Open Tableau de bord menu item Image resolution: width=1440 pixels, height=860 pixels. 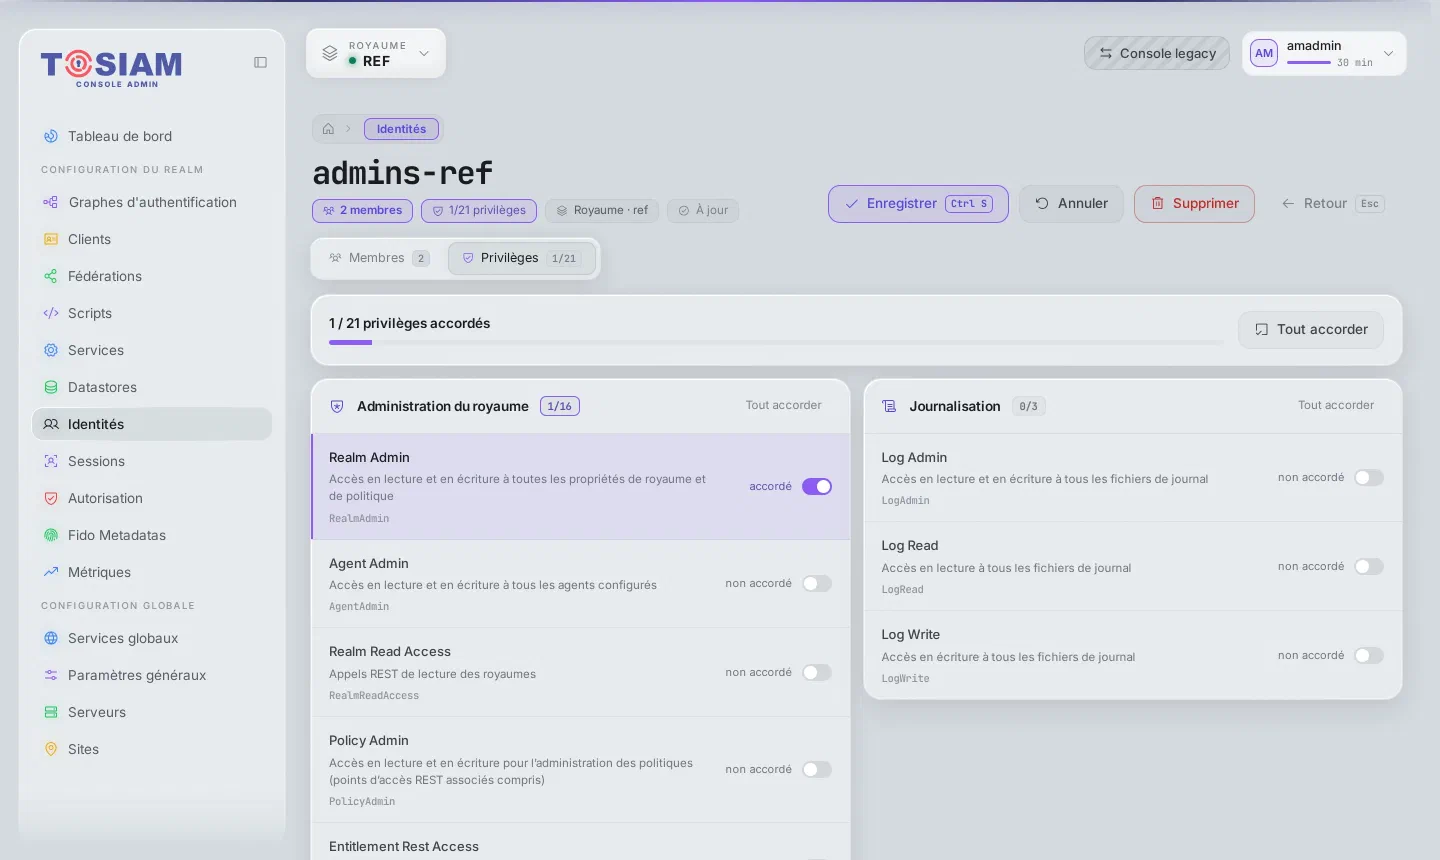click(152, 136)
